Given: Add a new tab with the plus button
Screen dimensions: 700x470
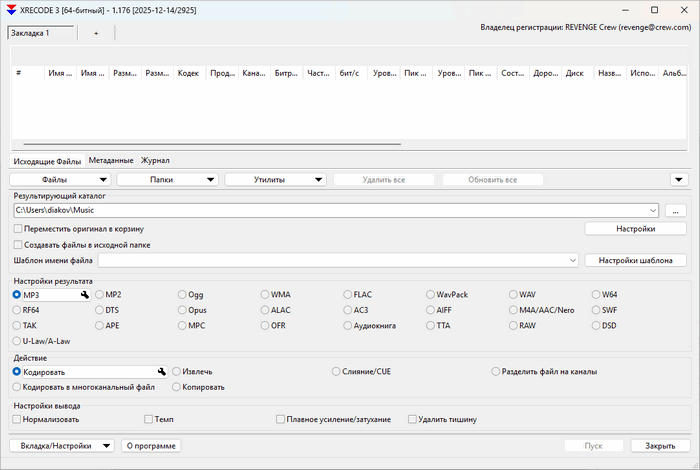Looking at the screenshot, I should coord(96,33).
